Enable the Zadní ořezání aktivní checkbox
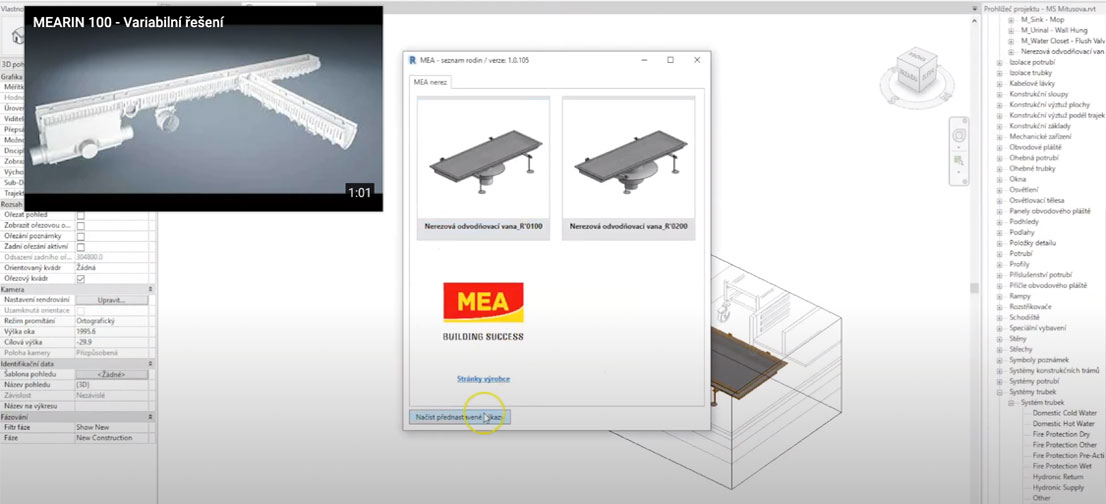This screenshot has height=504, width=1106. click(x=81, y=247)
